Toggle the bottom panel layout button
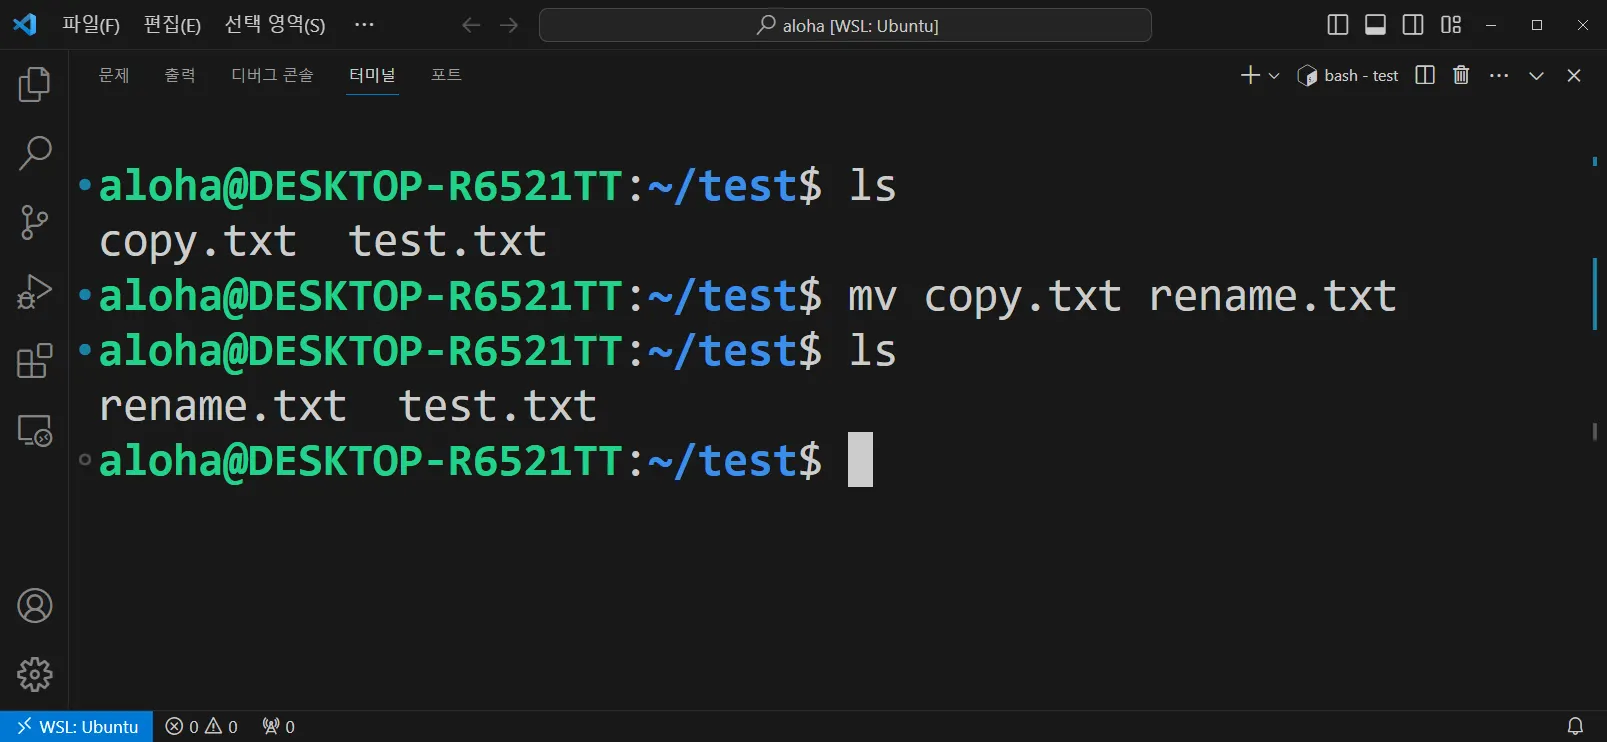Image resolution: width=1607 pixels, height=742 pixels. tap(1375, 25)
